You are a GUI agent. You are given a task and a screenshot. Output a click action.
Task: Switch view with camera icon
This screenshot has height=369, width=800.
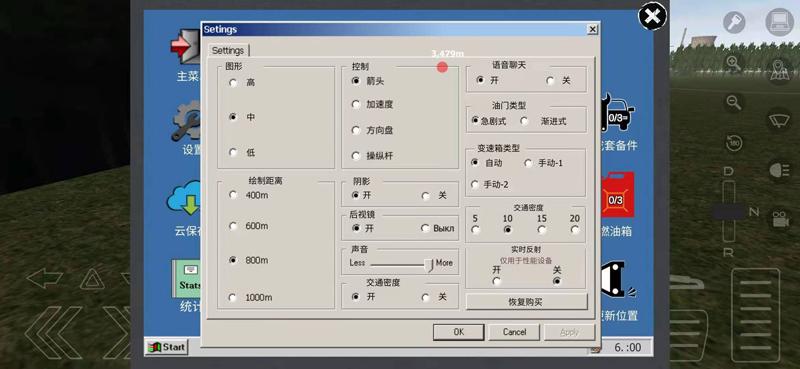[x=779, y=219]
